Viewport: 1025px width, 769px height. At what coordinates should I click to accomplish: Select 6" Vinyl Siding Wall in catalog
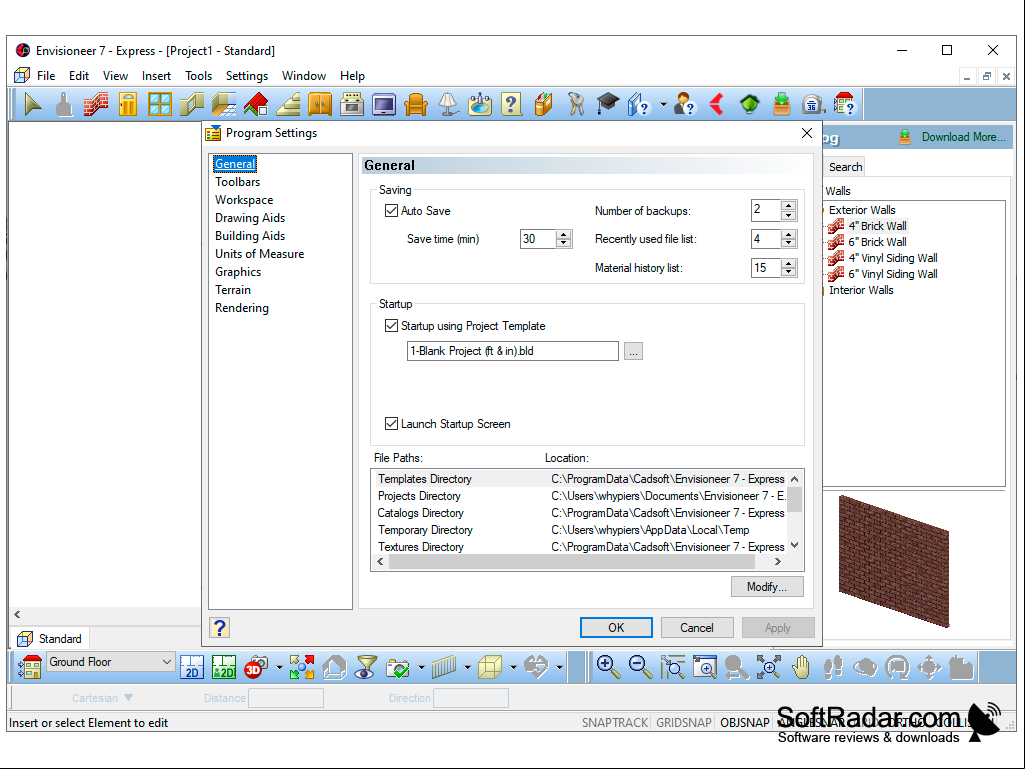[x=892, y=274]
